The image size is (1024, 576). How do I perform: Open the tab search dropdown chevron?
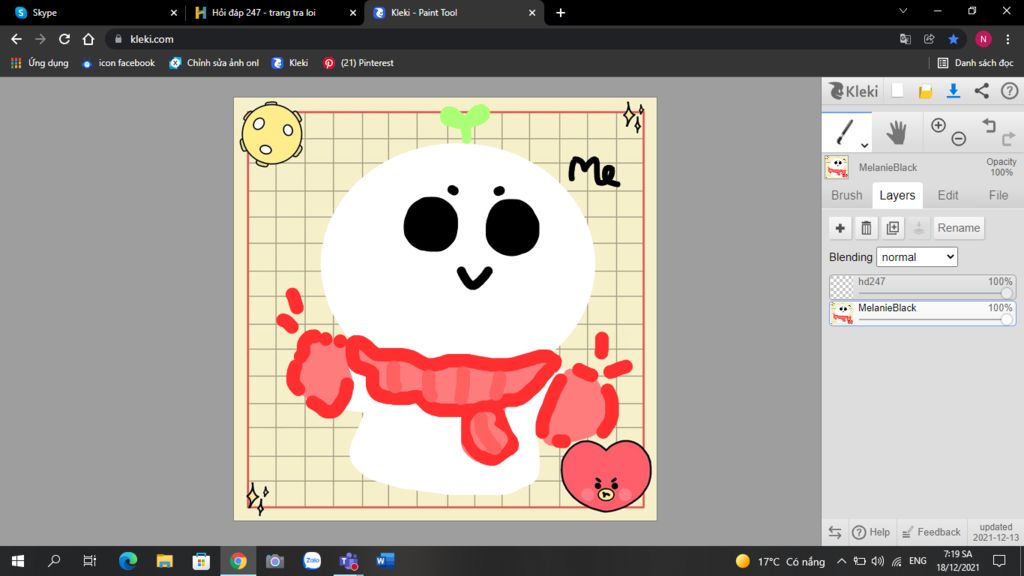click(x=903, y=11)
